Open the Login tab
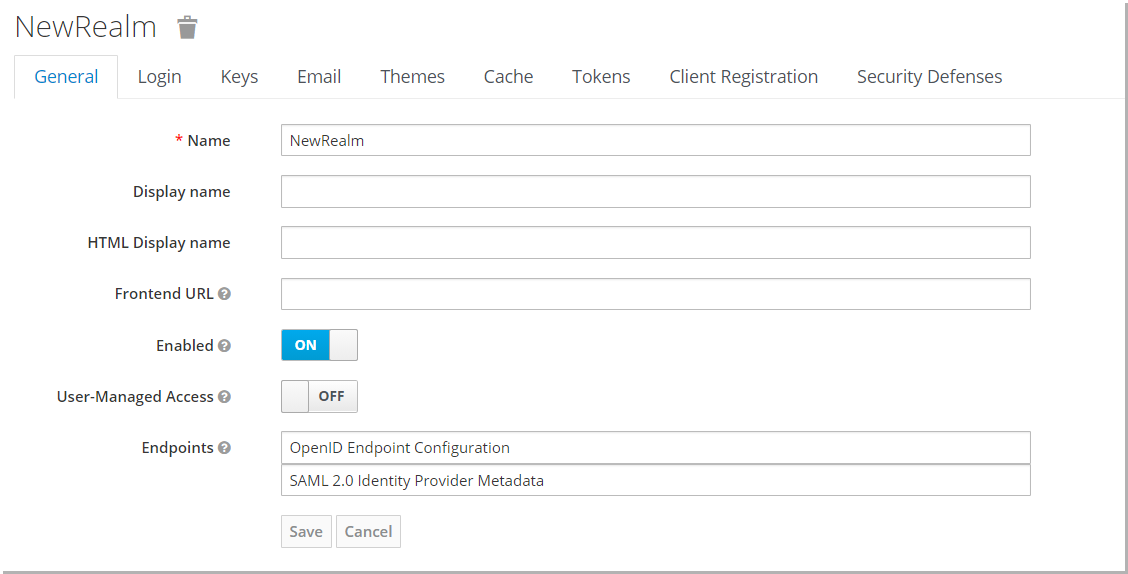 (x=160, y=76)
